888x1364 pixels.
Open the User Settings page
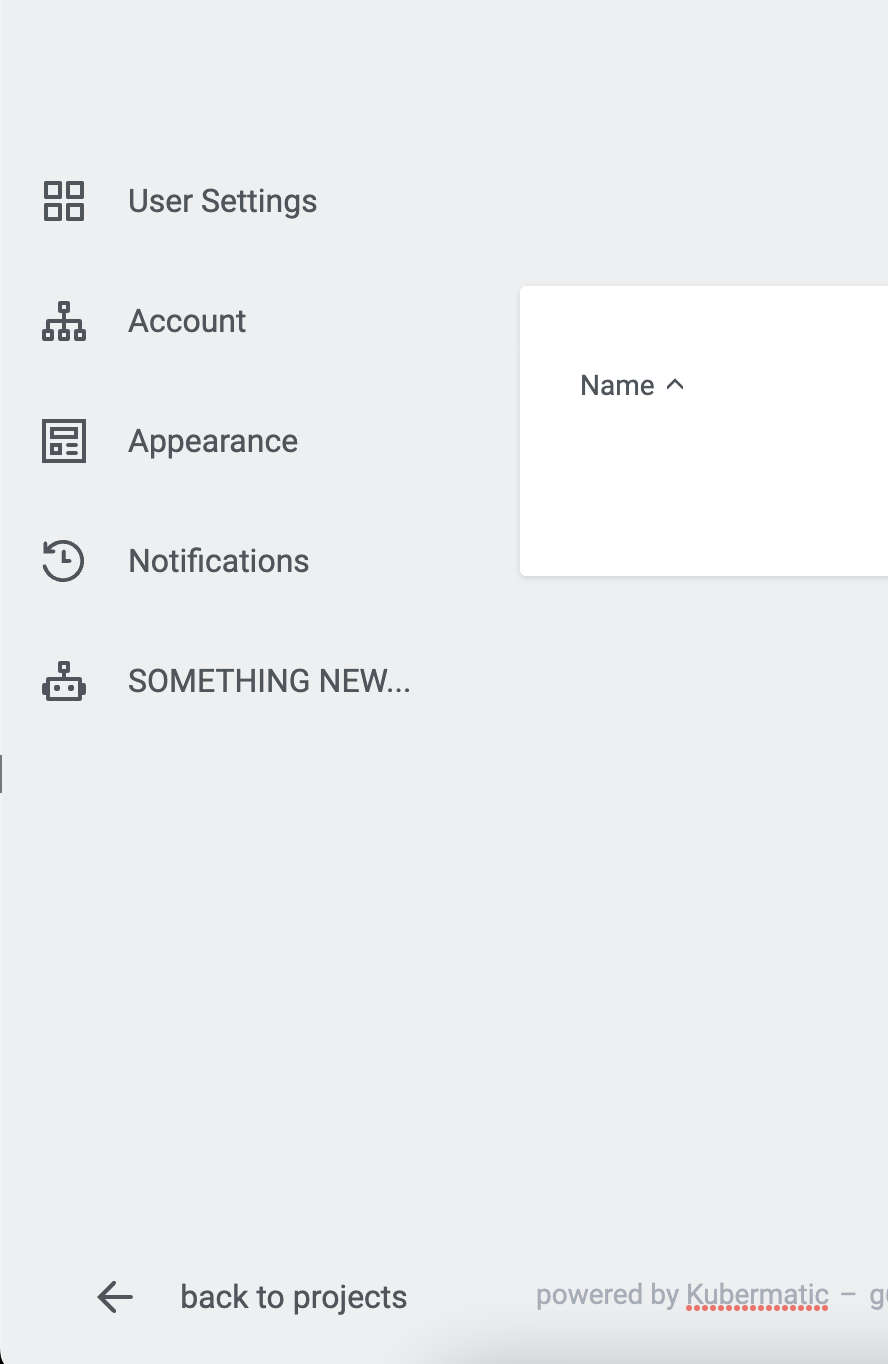tap(221, 201)
